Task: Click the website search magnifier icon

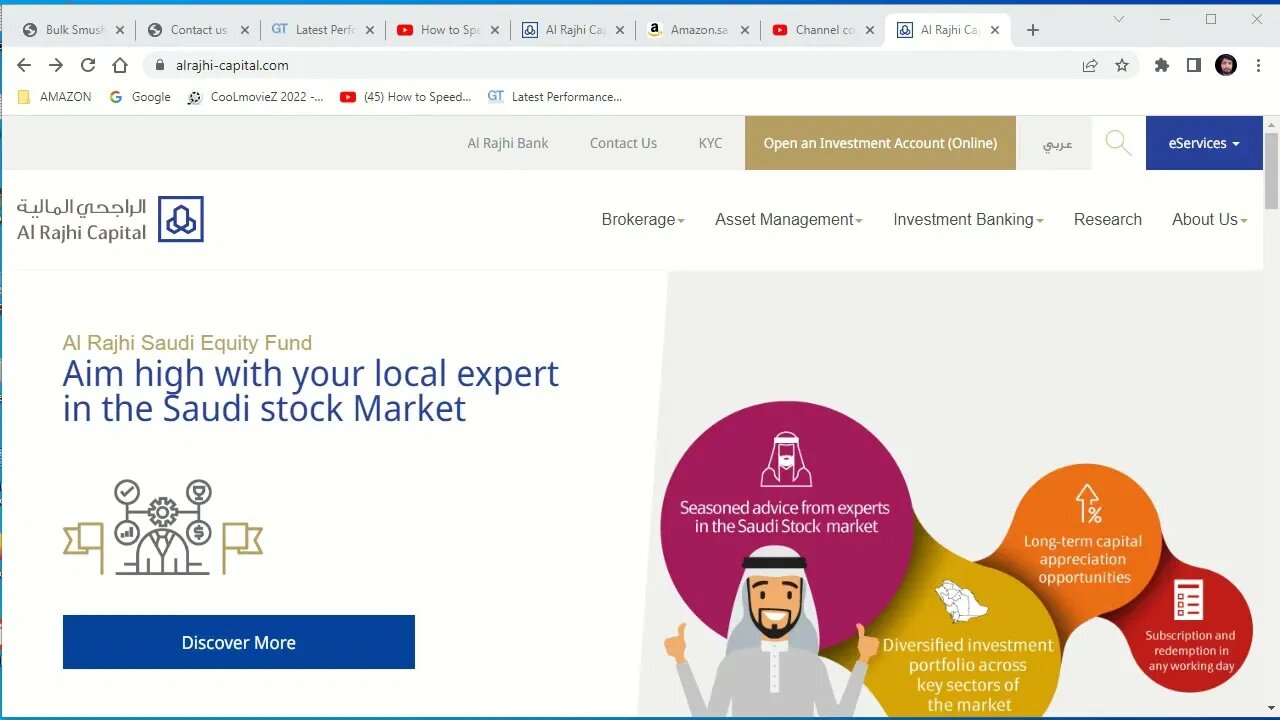Action: 1118,143
